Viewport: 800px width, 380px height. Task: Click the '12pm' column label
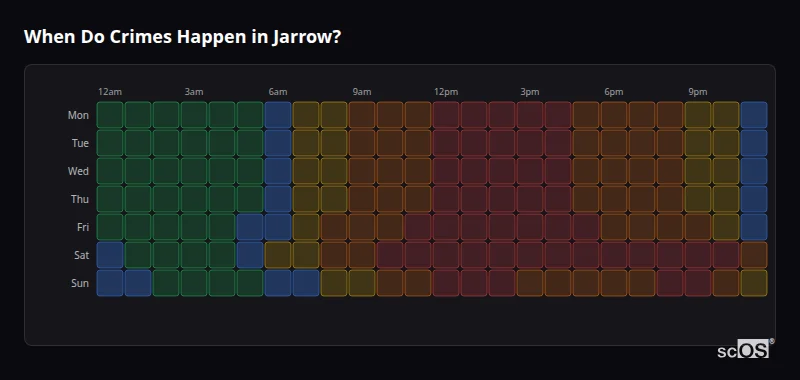point(446,92)
